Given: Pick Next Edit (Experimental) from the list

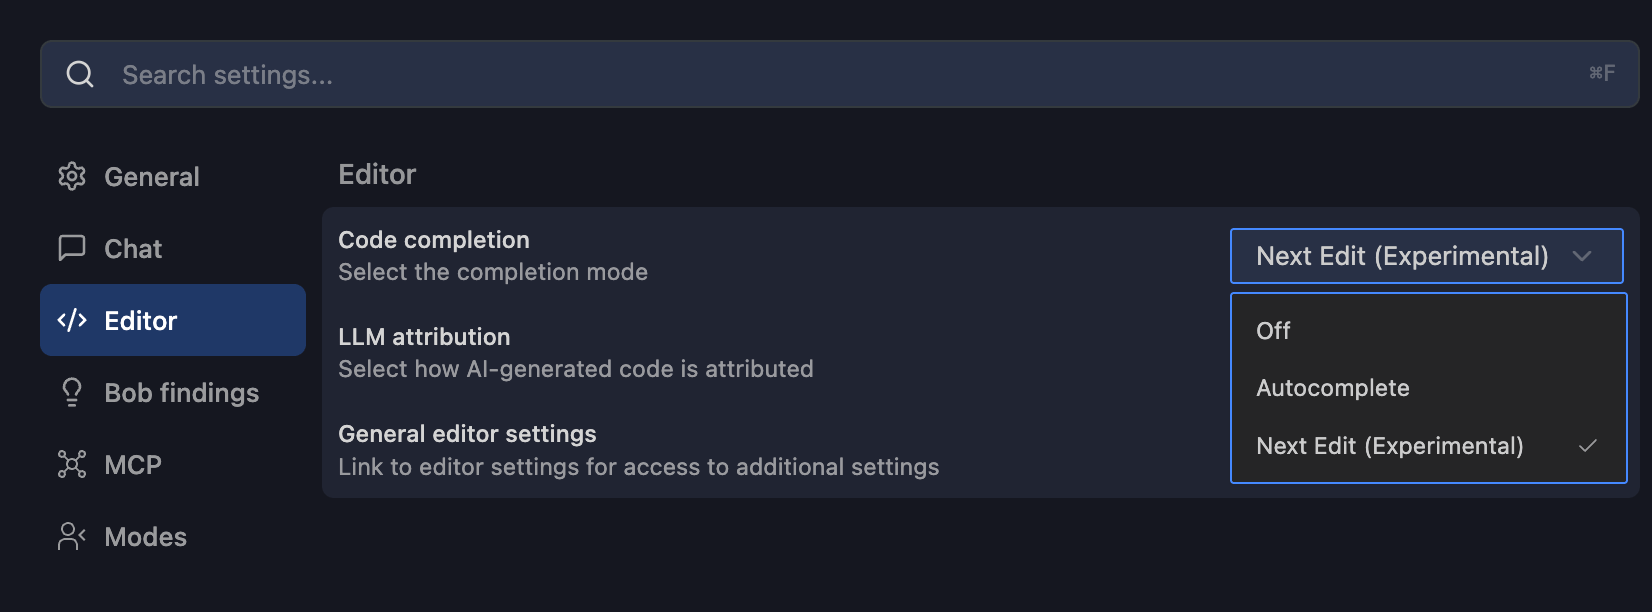Looking at the screenshot, I should pos(1389,446).
